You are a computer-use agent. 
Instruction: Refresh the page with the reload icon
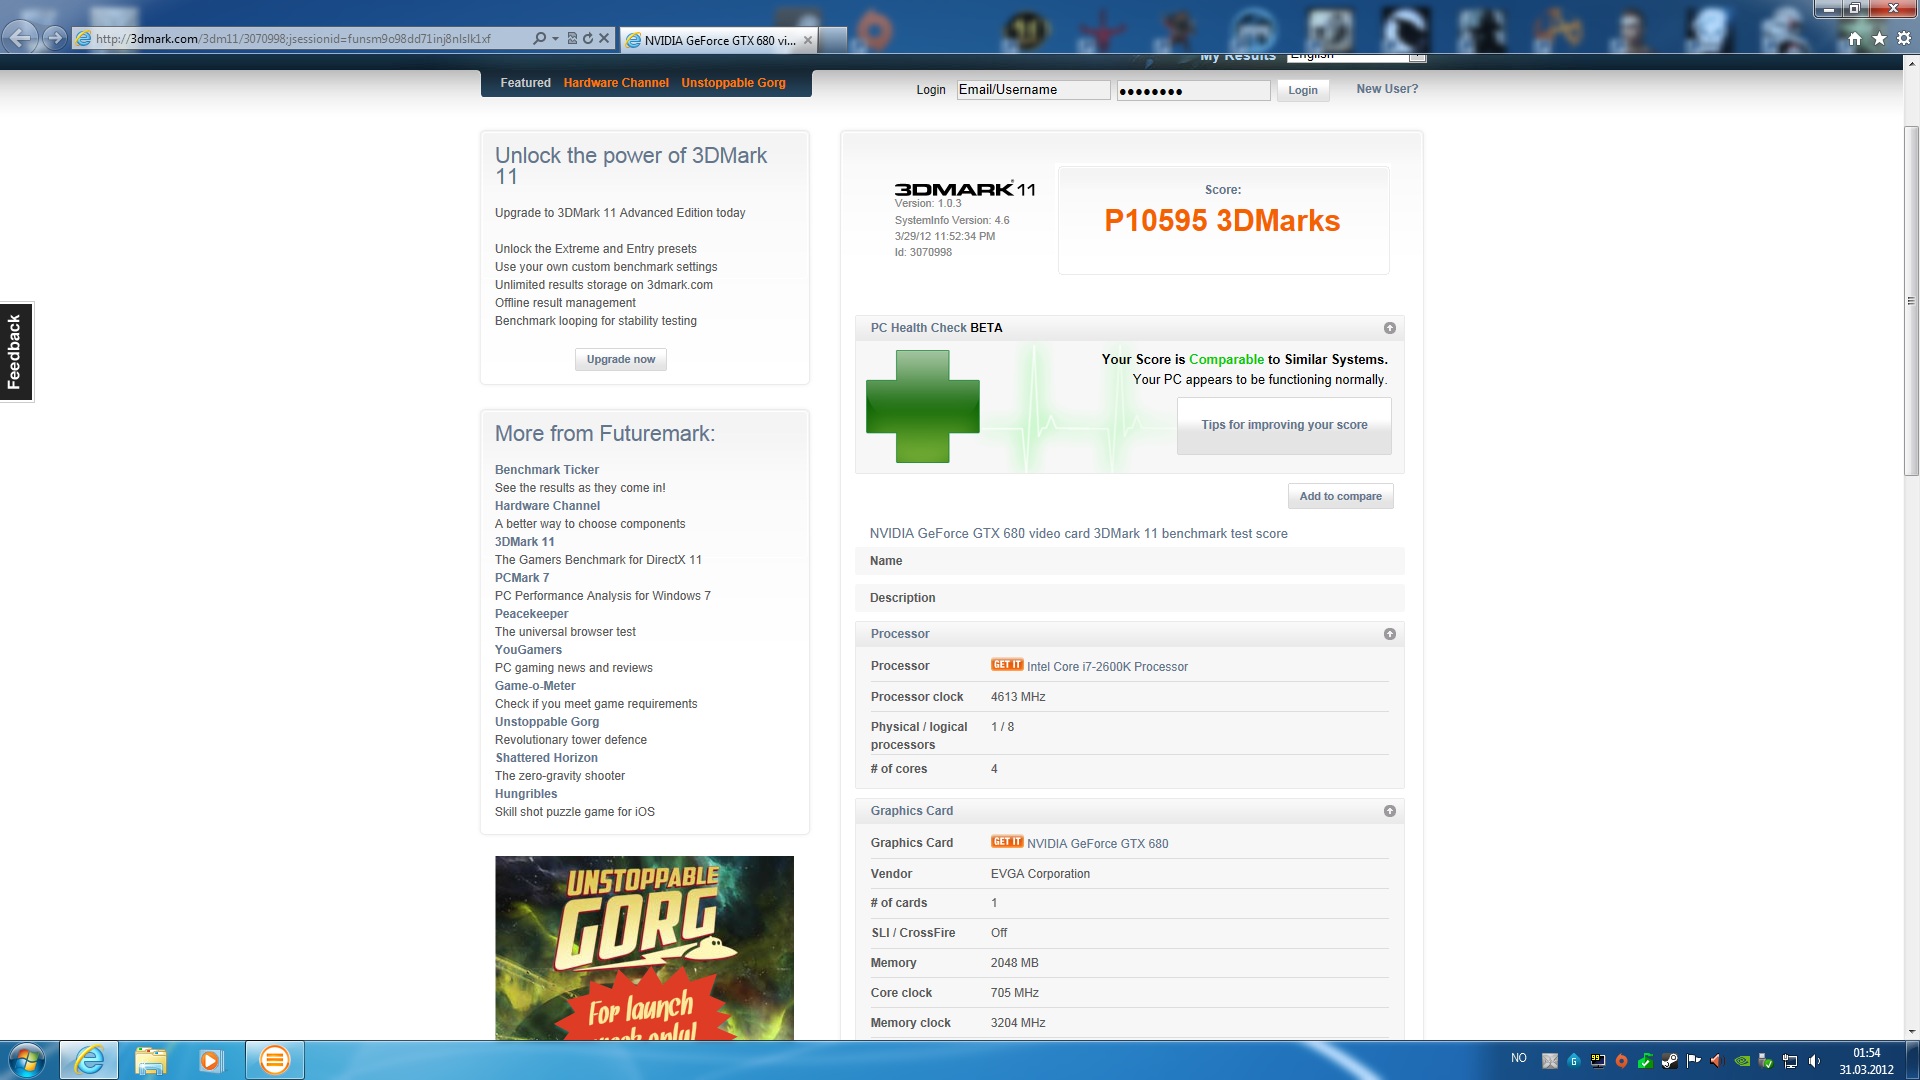click(588, 38)
